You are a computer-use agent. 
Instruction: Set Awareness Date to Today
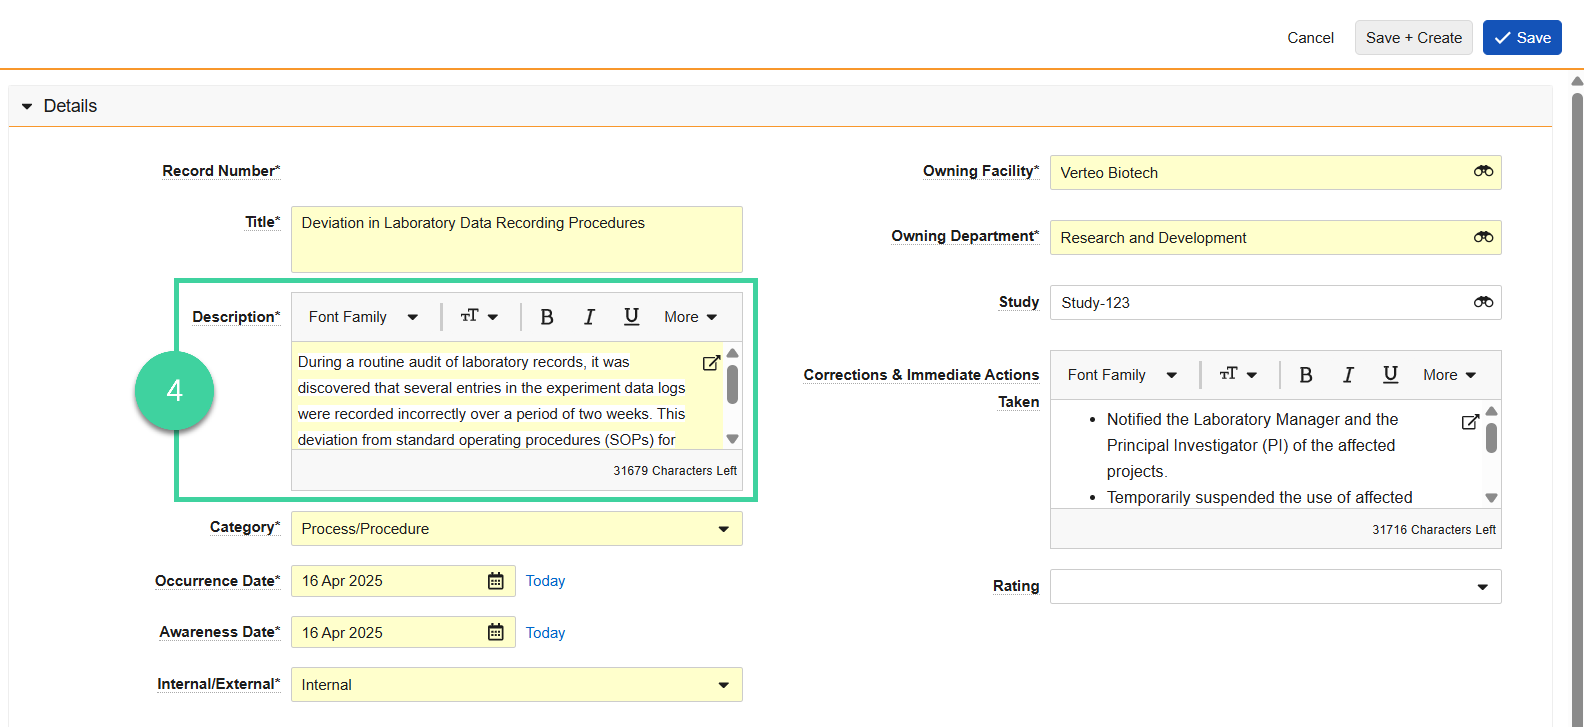point(545,633)
